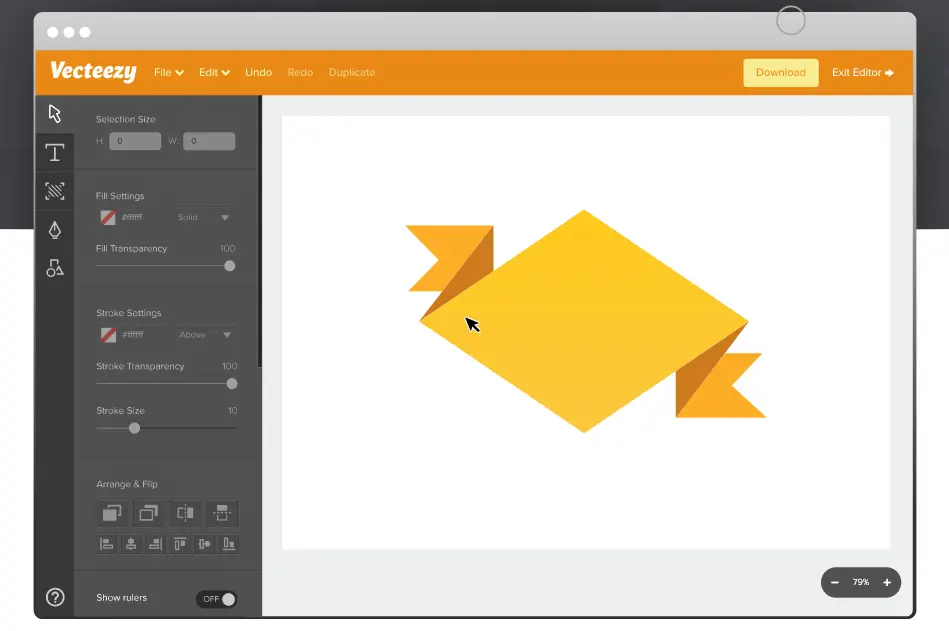Select the Text tool in the sidebar
This screenshot has height=631, width=949.
coord(55,152)
